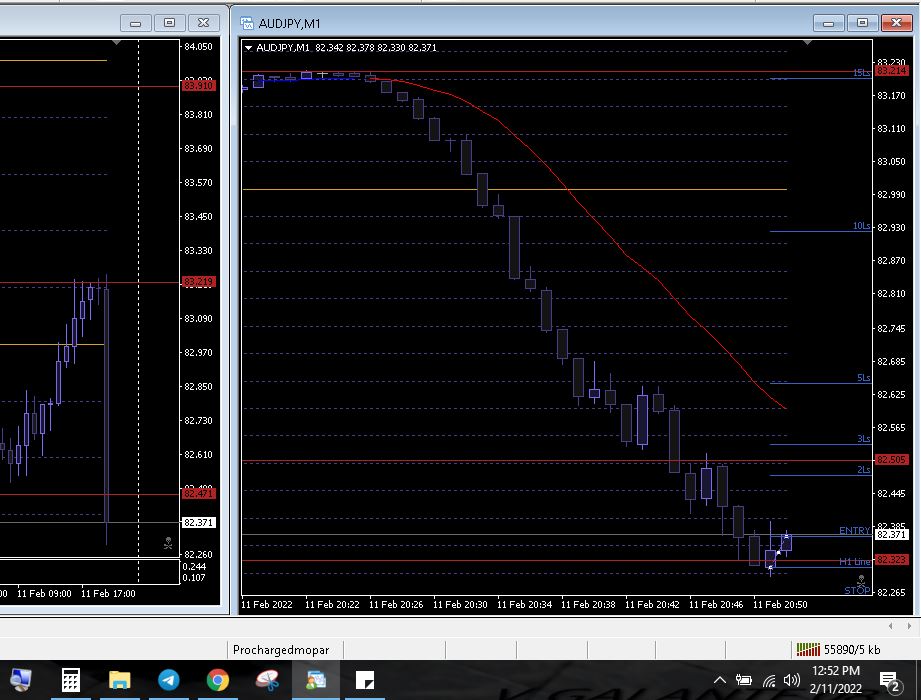The height and width of the screenshot is (700, 921).
Task: Click the skull icon above STOP label
Action: (x=861, y=580)
